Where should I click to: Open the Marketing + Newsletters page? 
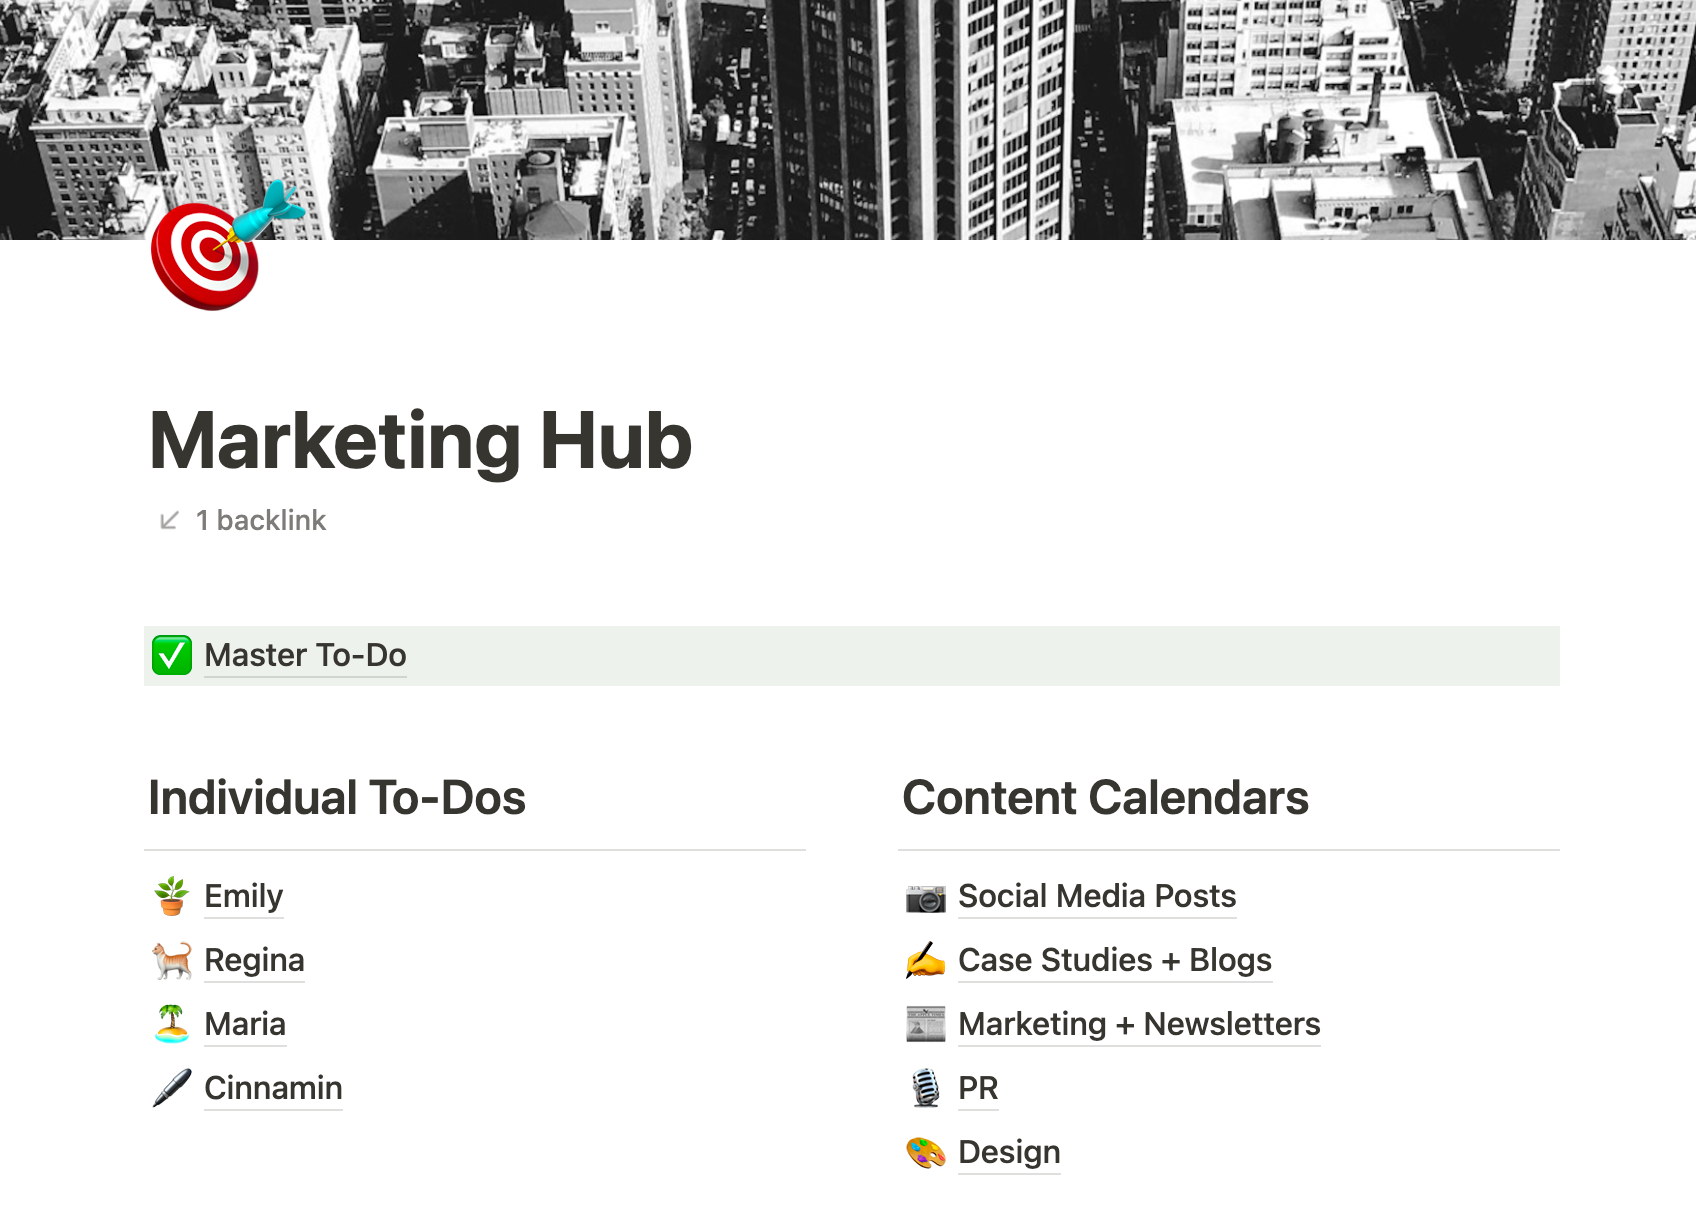1139,1024
